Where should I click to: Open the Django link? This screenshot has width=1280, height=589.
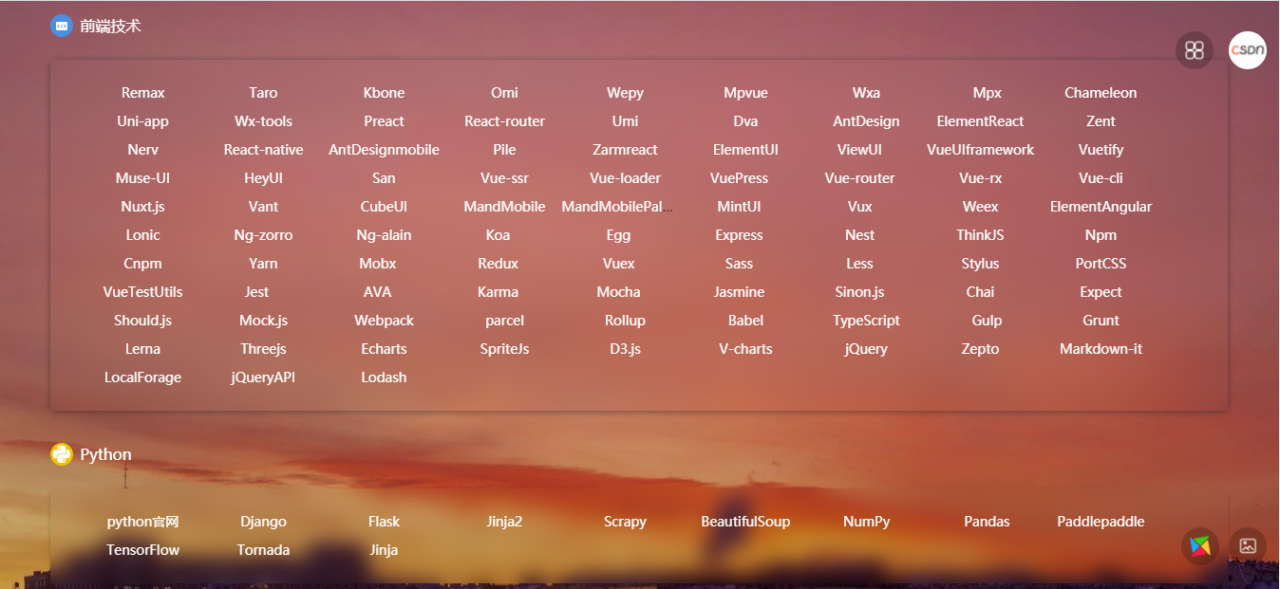pyautogui.click(x=263, y=522)
